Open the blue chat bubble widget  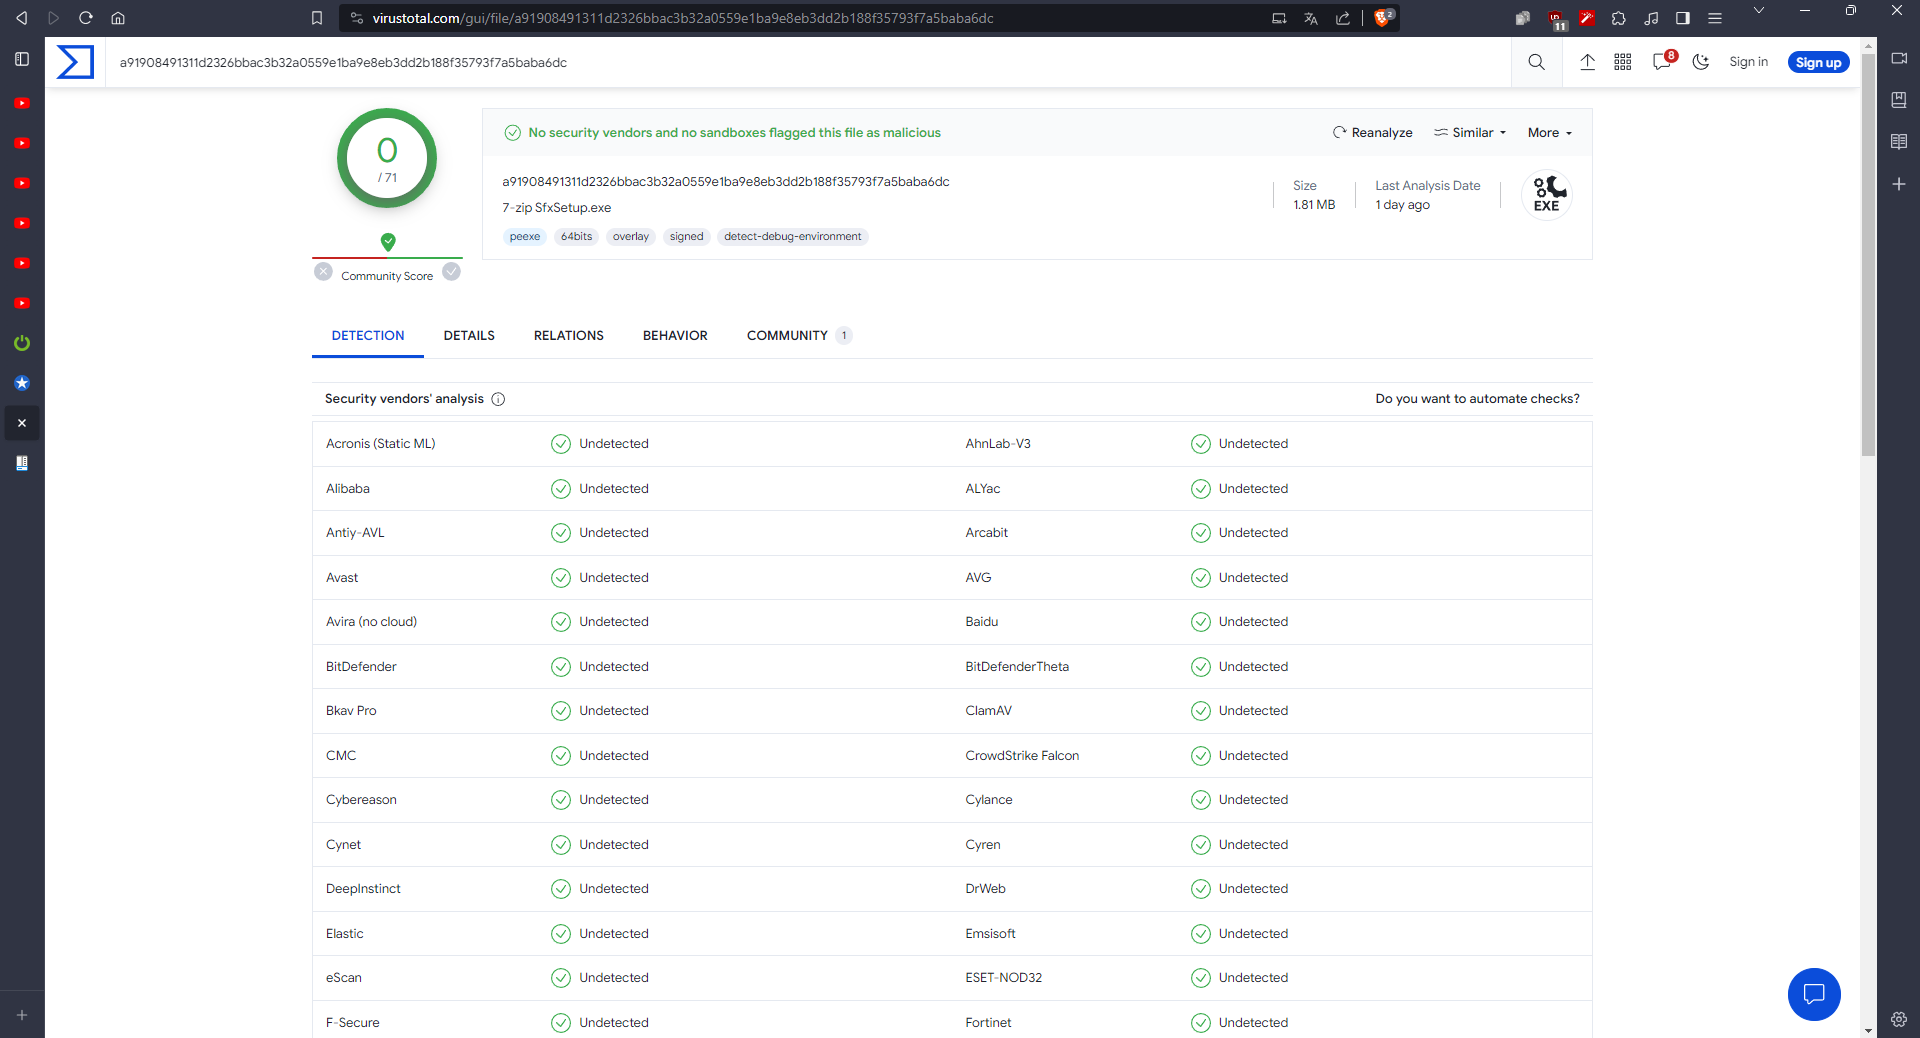point(1814,994)
